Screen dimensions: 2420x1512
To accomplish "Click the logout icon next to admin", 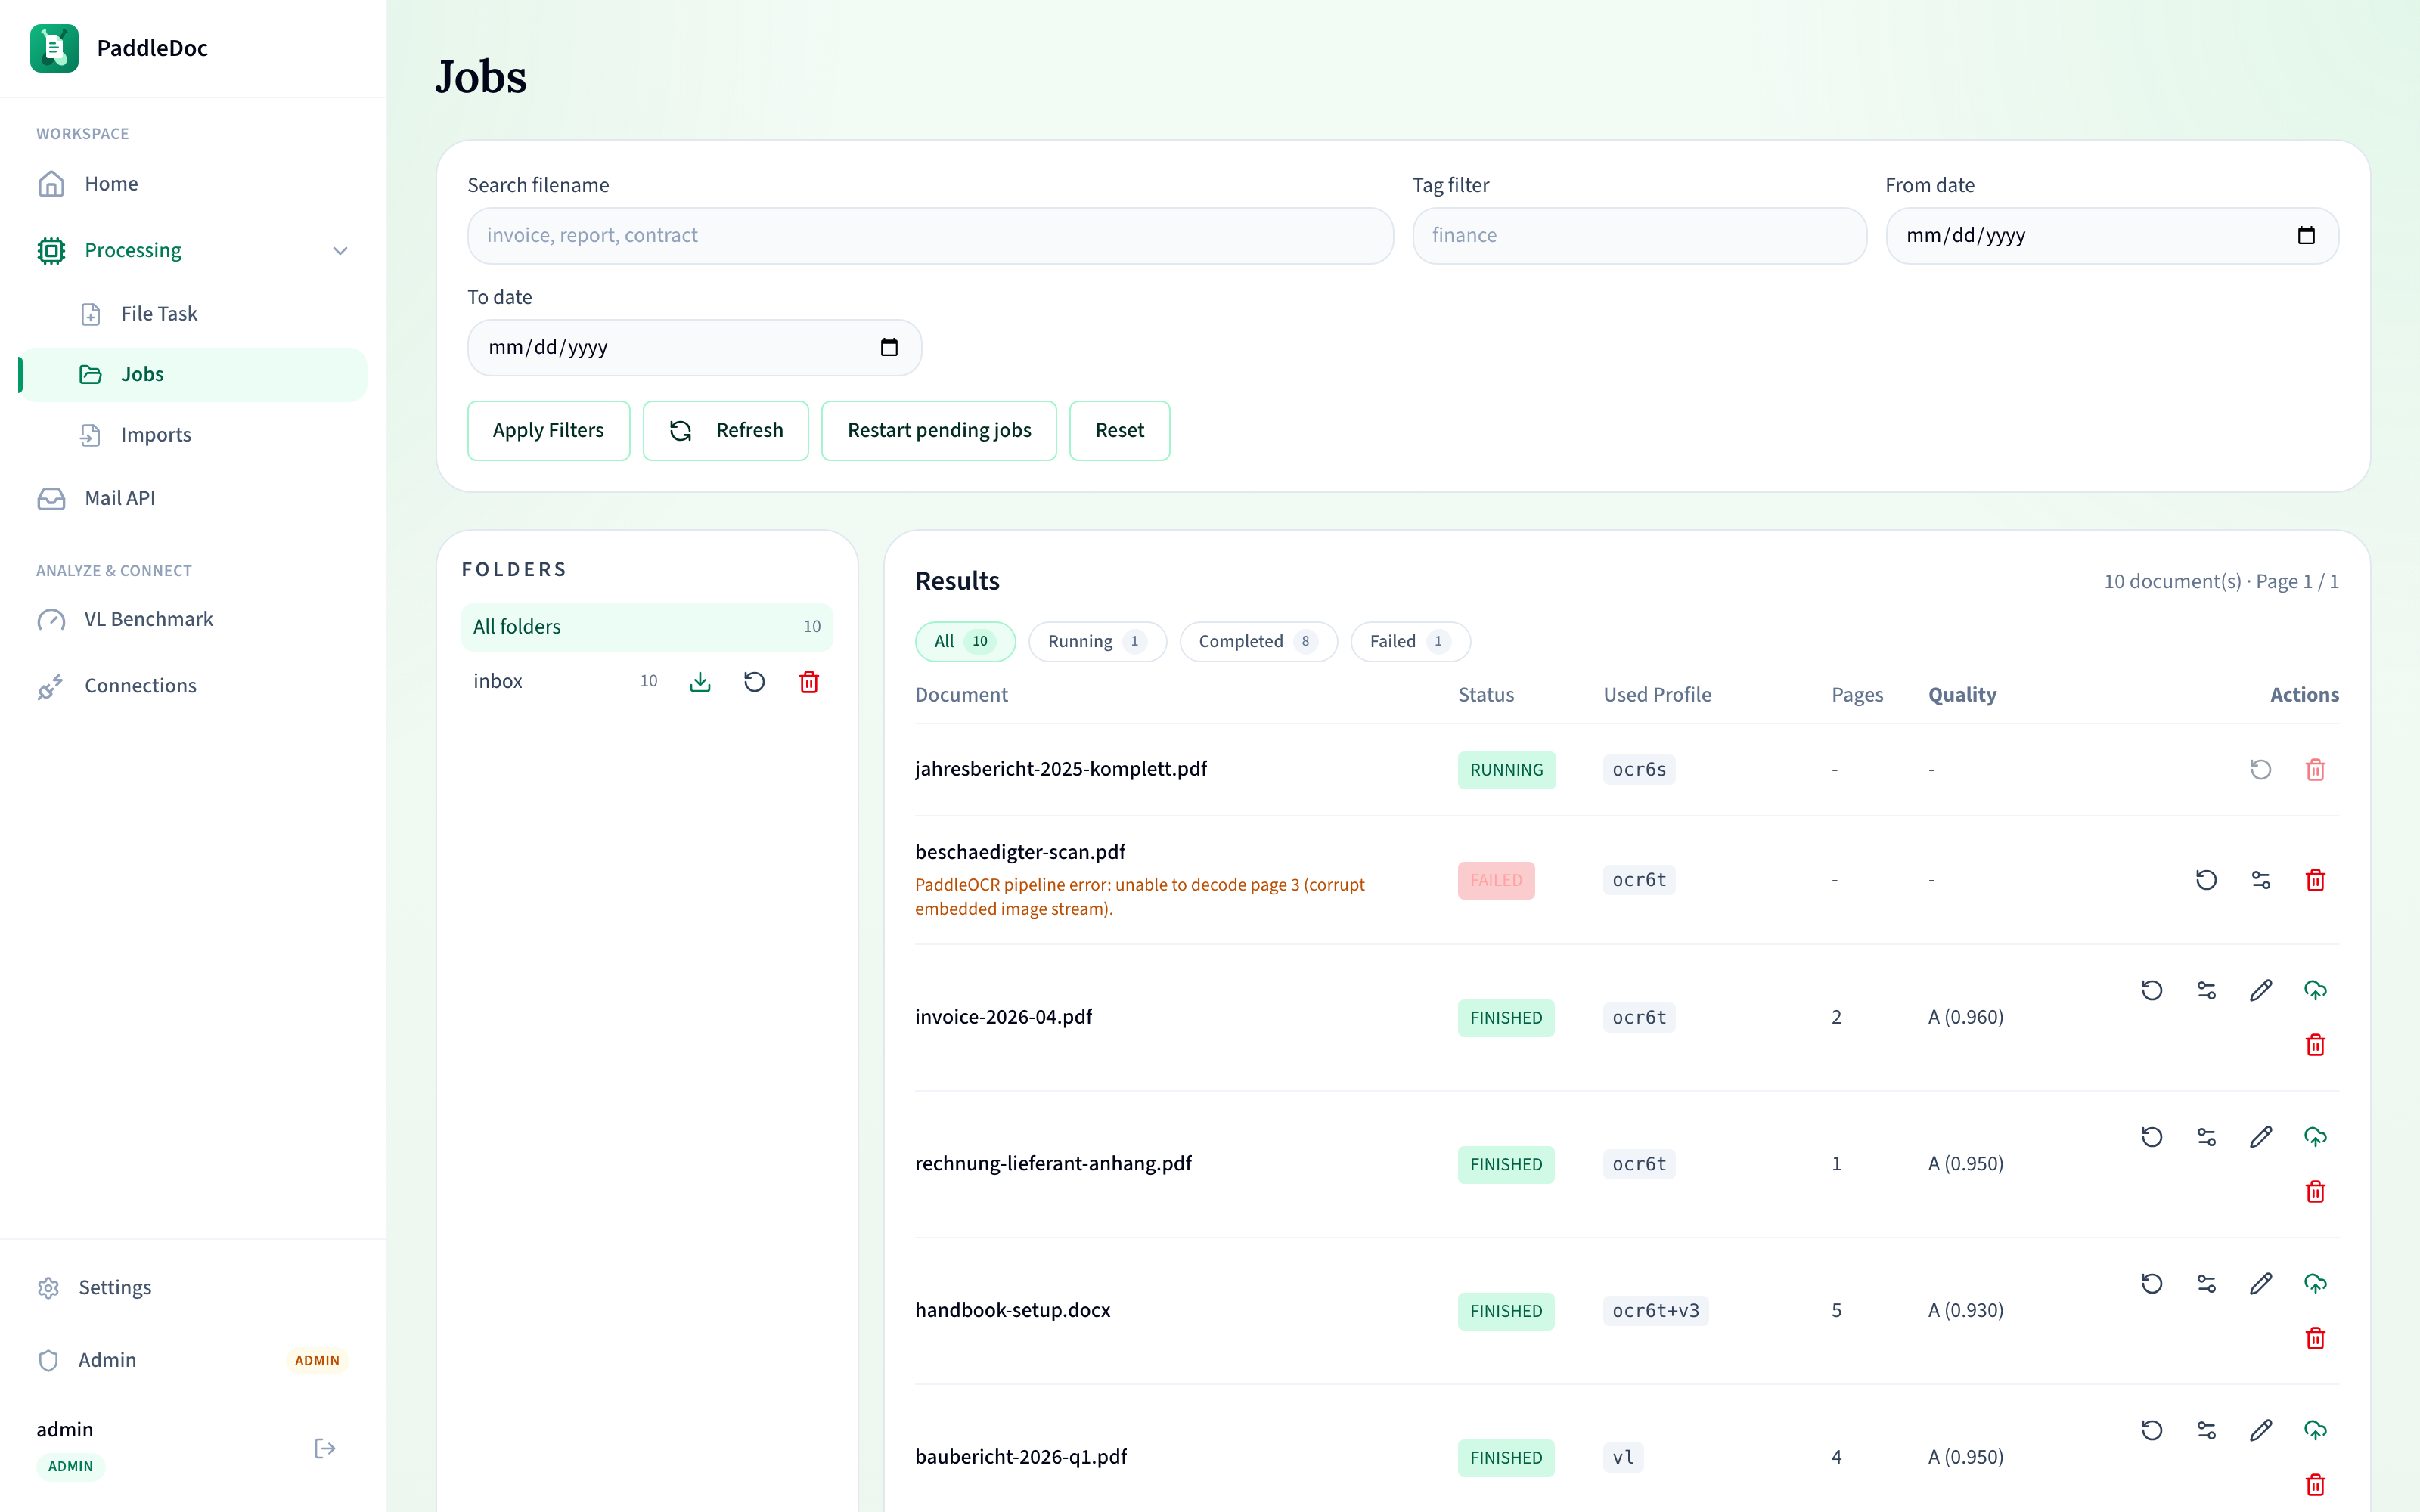I will 325,1448.
